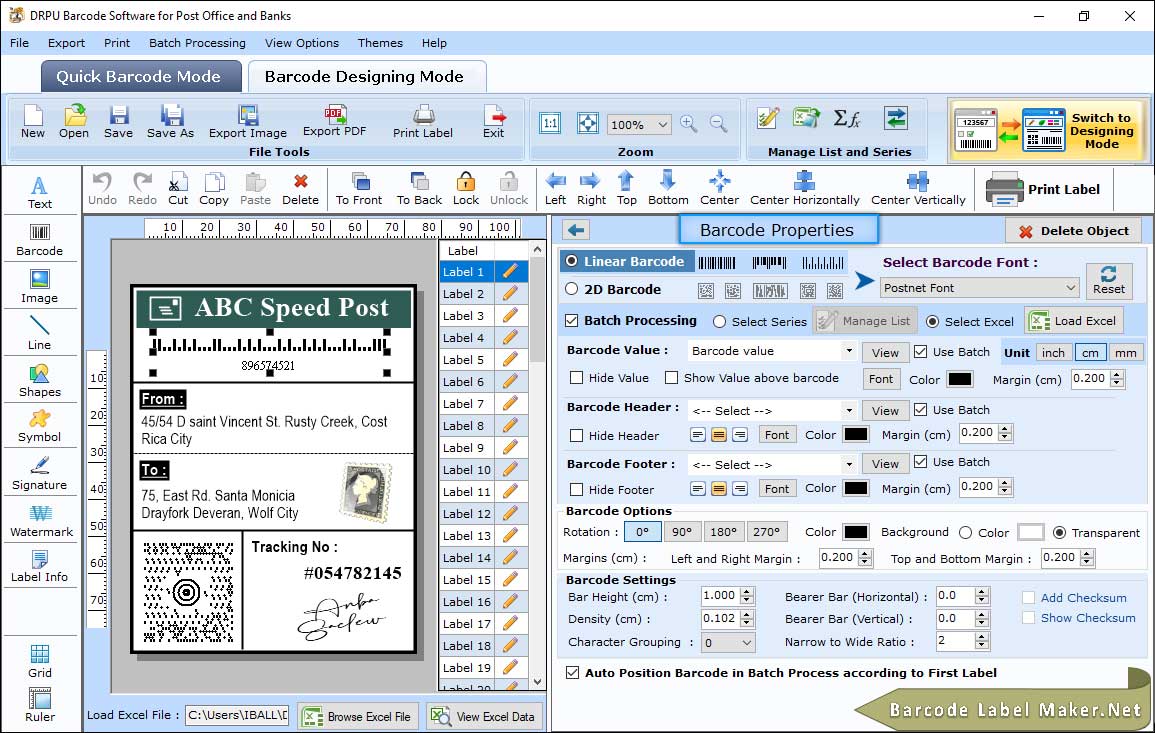Lock the selected object
Image resolution: width=1155 pixels, height=733 pixels.
coord(466,189)
